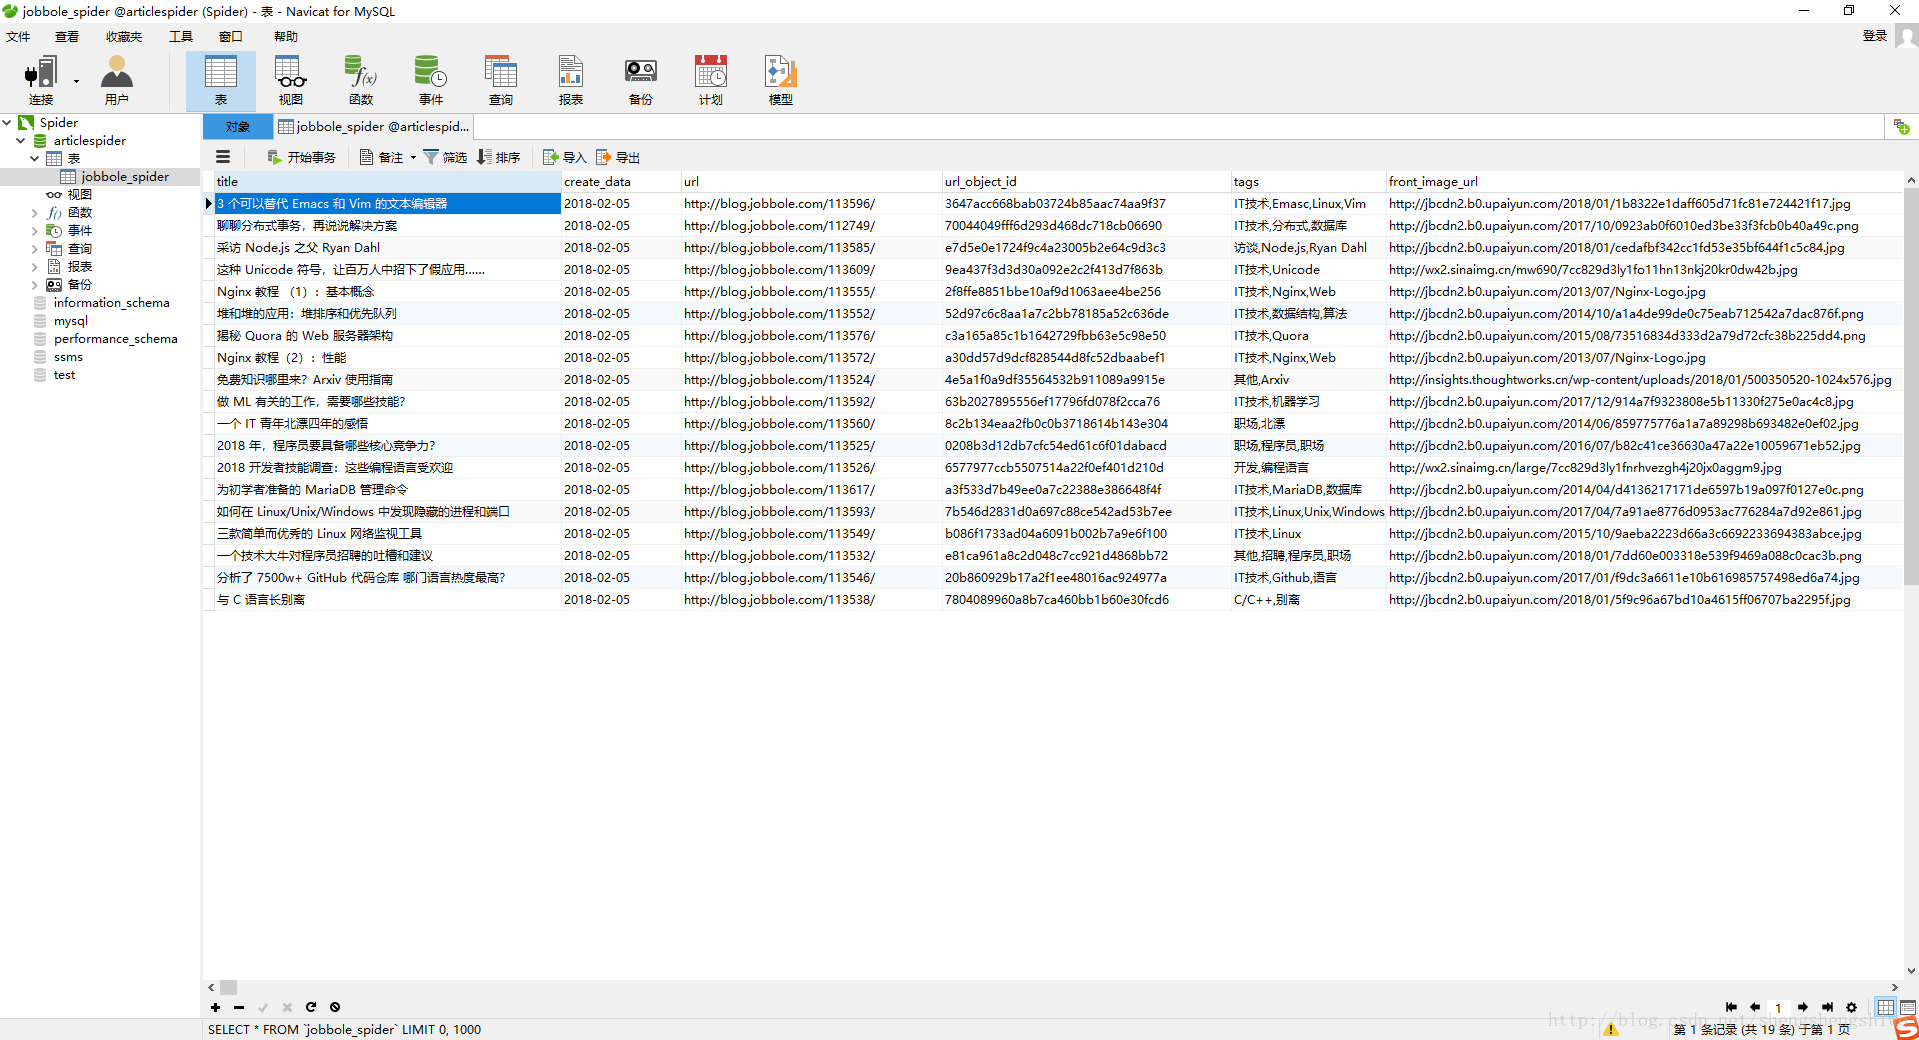Viewport: 1919px width, 1040px height.
Task: Expand the 备份 tree node
Action: [x=34, y=285]
